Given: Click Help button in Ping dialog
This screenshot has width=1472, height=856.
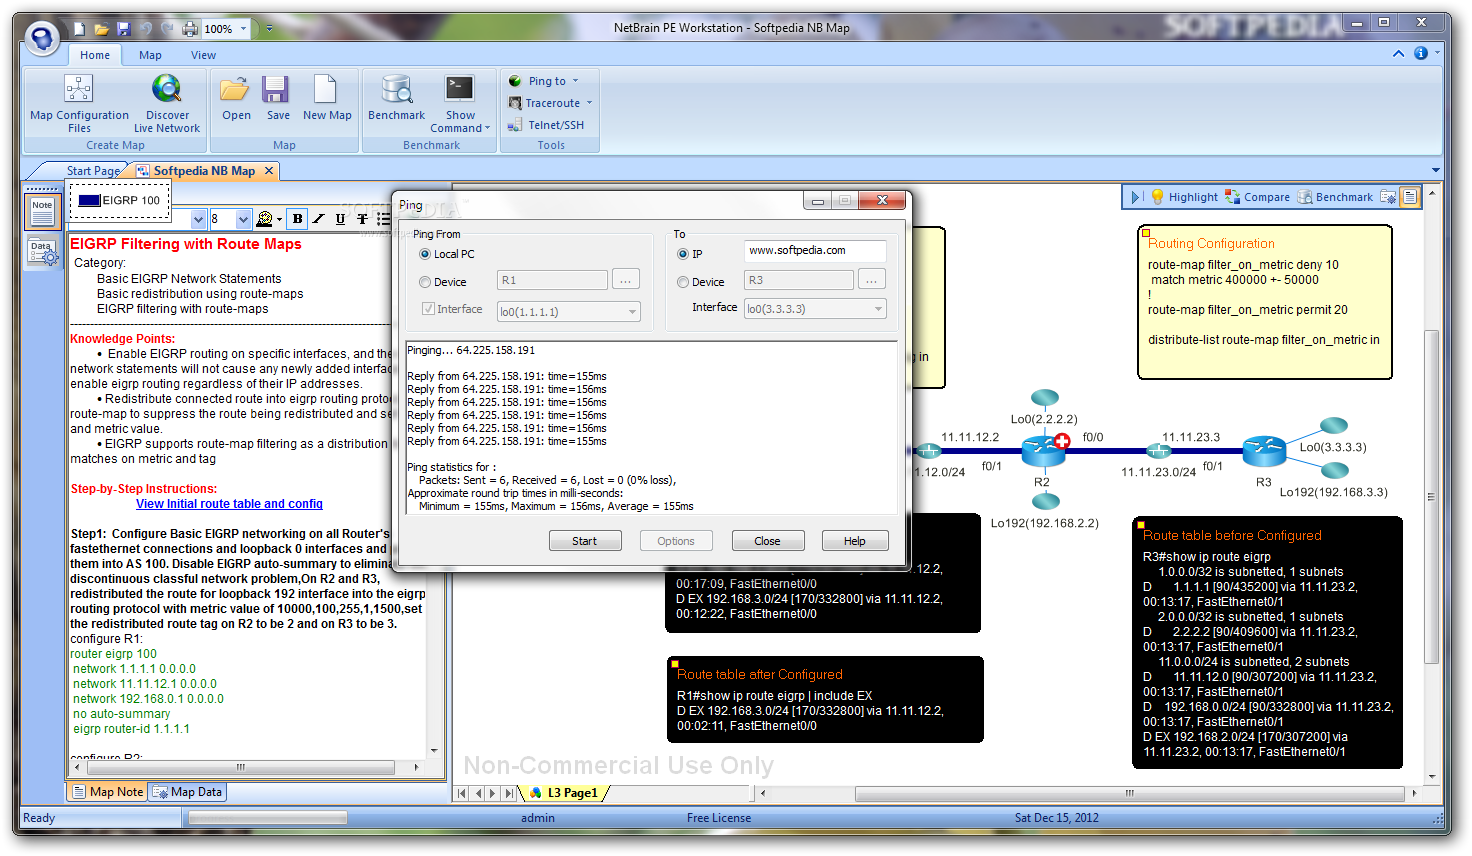Looking at the screenshot, I should [854, 541].
